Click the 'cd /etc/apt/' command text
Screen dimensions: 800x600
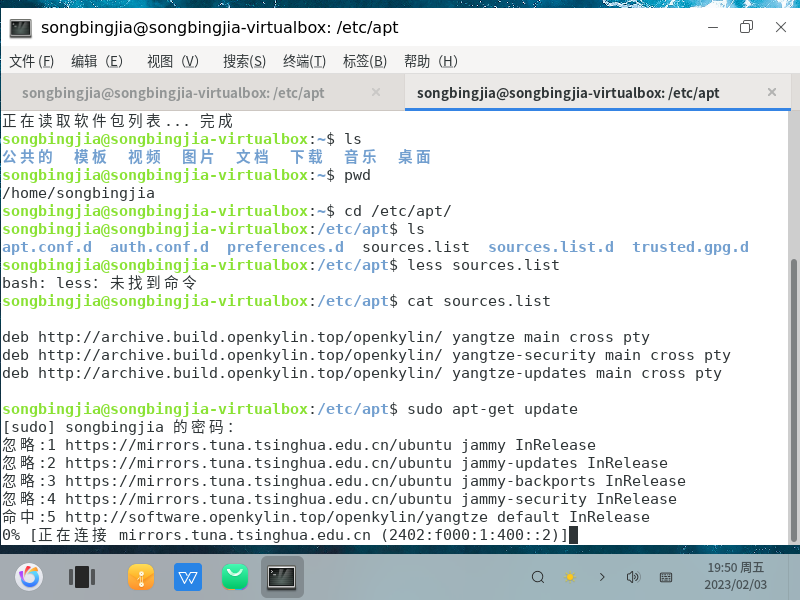[398, 211]
